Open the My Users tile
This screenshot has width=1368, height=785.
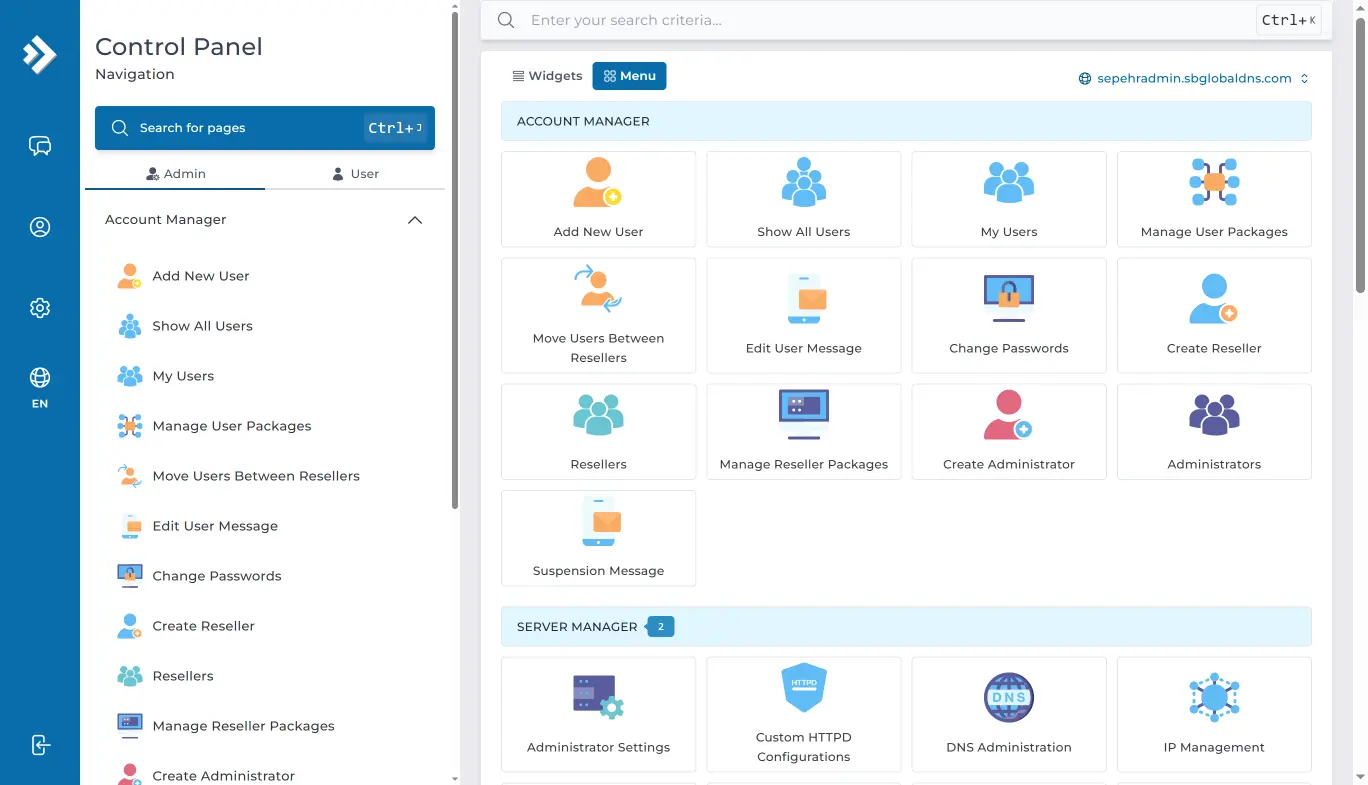point(1009,199)
